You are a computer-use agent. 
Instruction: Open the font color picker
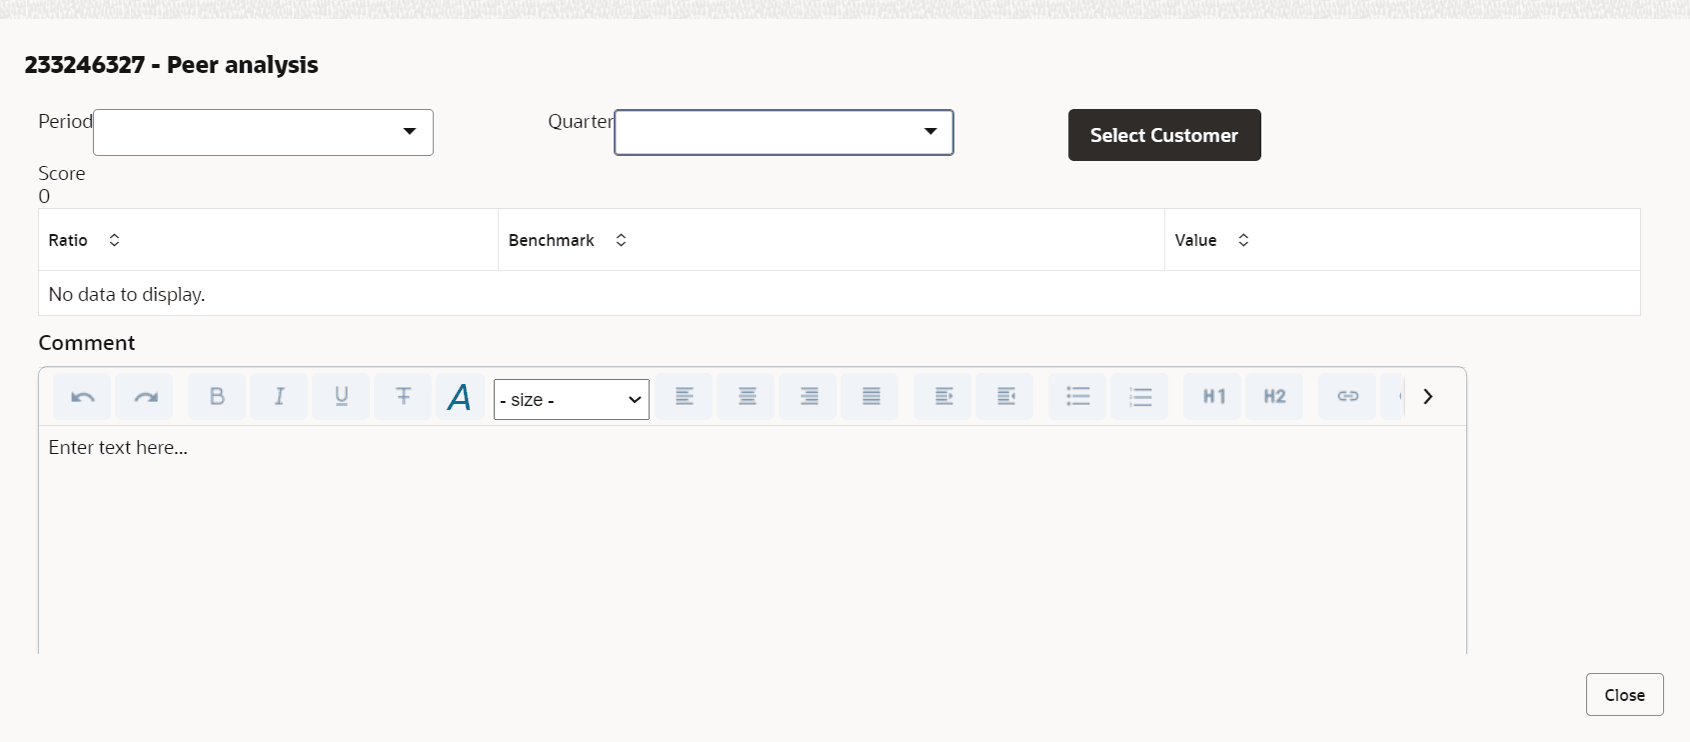(460, 397)
